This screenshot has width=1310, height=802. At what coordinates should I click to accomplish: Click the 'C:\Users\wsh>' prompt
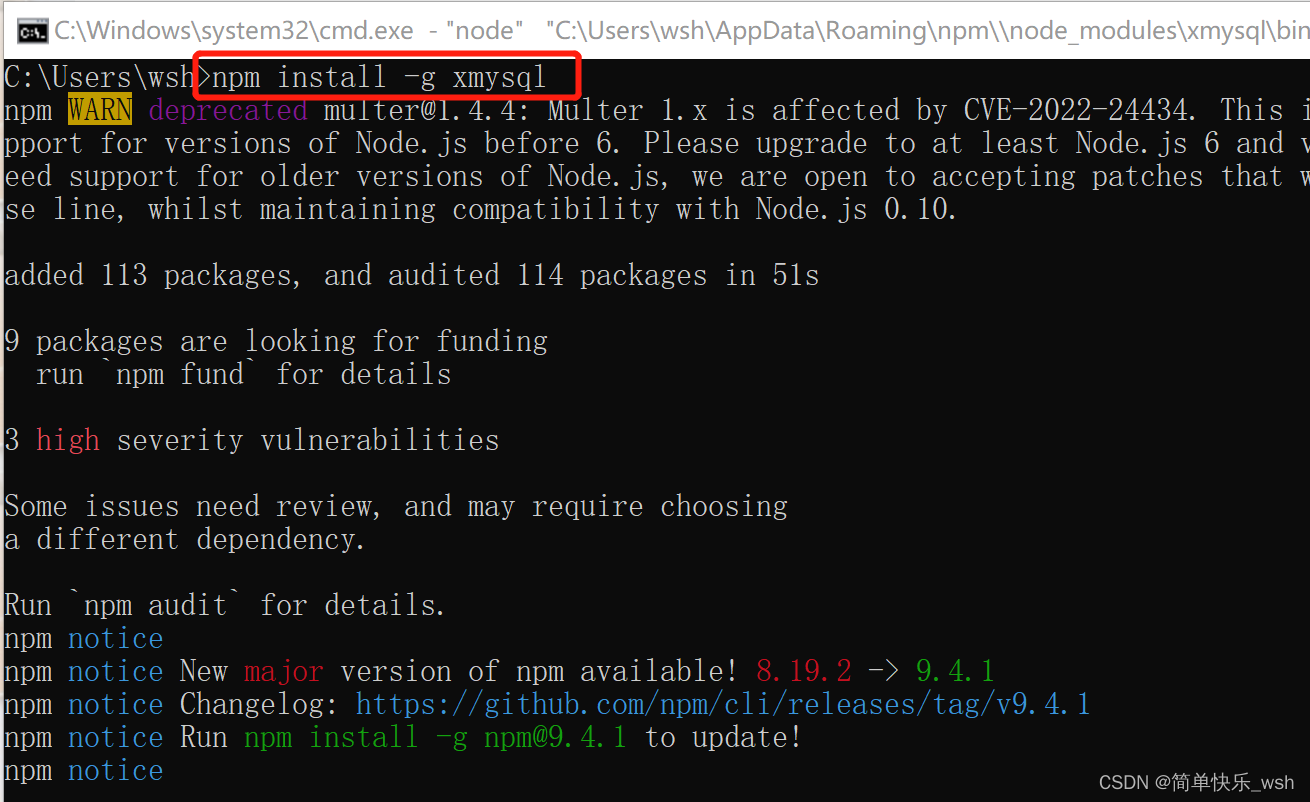(108, 77)
